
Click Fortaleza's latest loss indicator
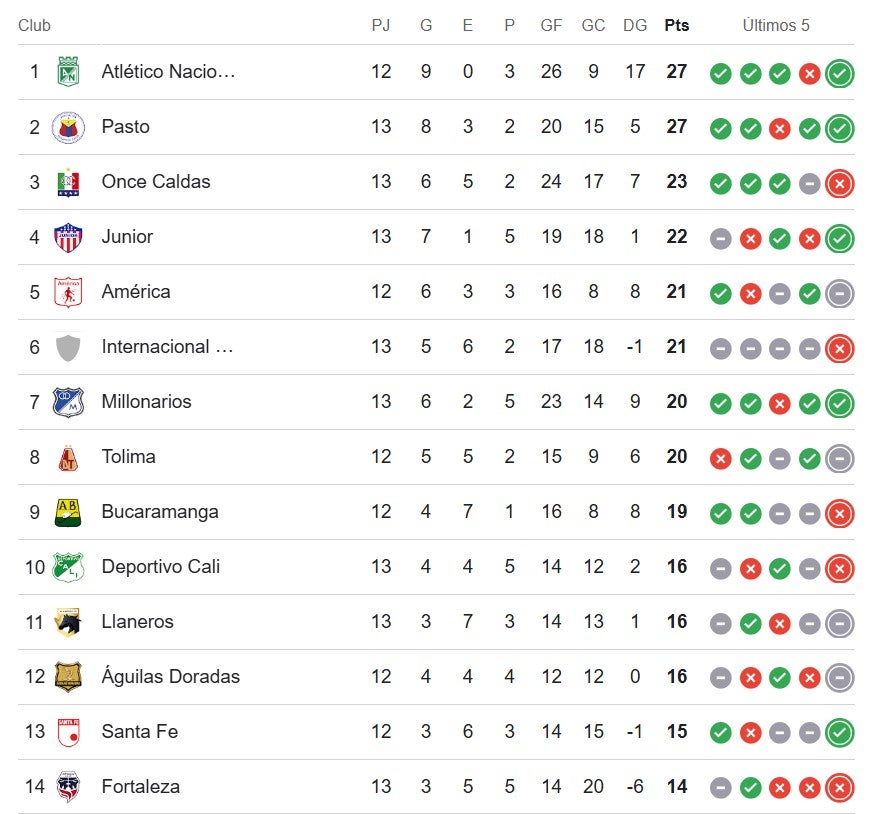pos(840,788)
